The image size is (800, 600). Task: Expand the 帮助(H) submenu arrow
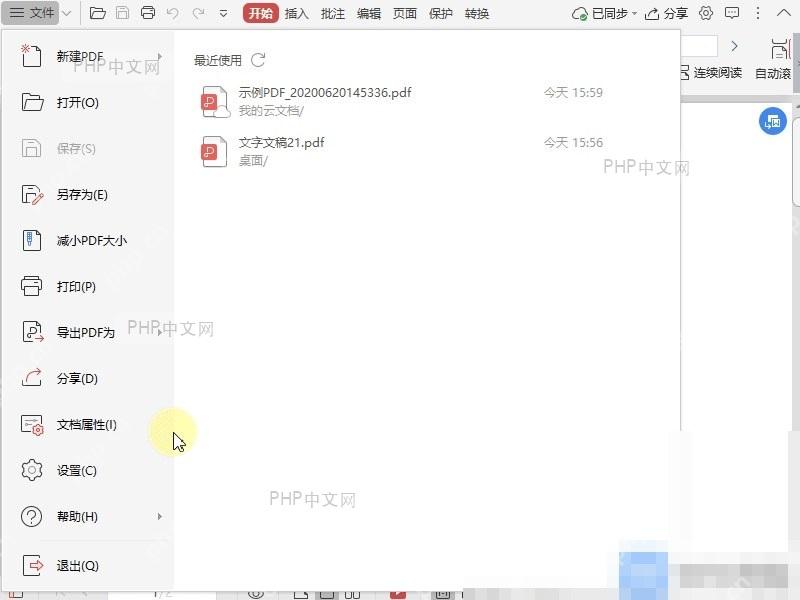160,516
